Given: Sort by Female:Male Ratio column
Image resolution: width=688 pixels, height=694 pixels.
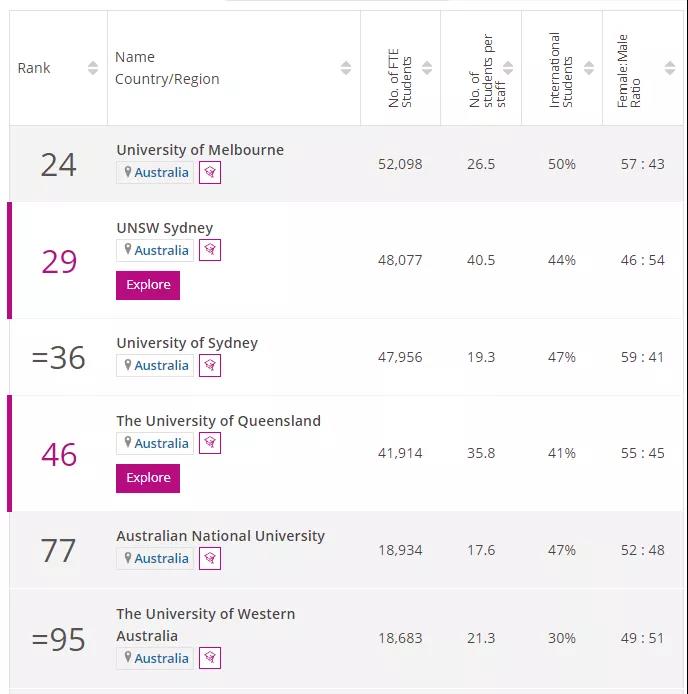Looking at the screenshot, I should pos(671,68).
